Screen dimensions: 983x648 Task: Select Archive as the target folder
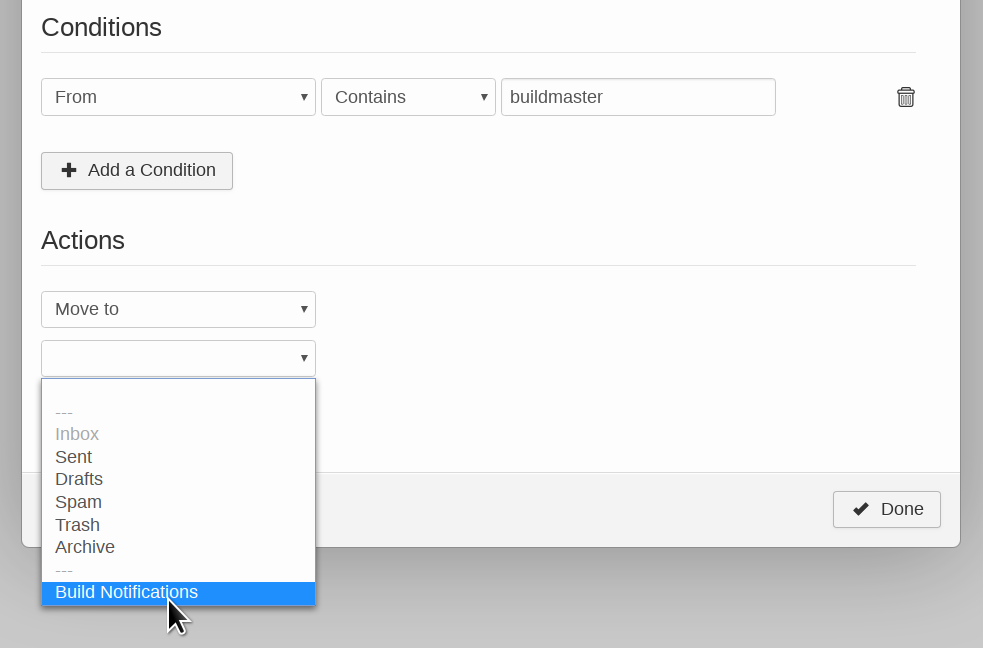85,547
